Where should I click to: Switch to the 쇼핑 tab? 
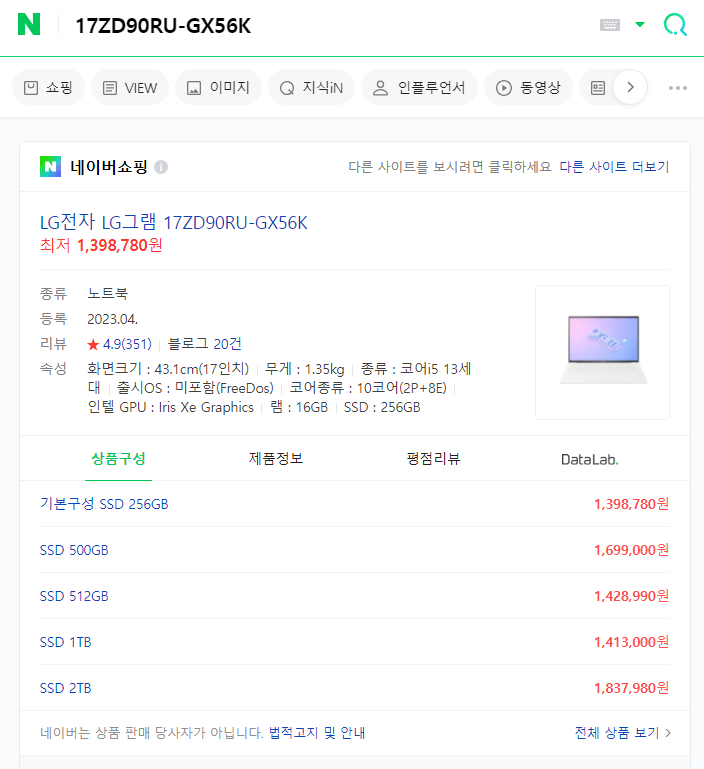click(x=48, y=88)
